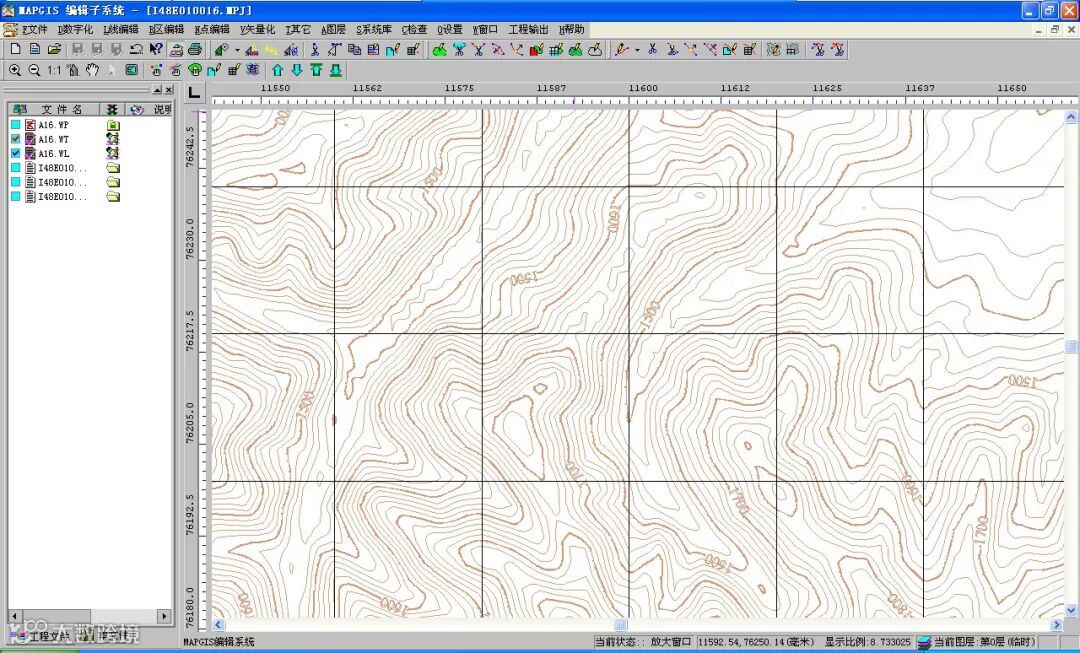Click the file panel collapse arrow button

click(157, 90)
